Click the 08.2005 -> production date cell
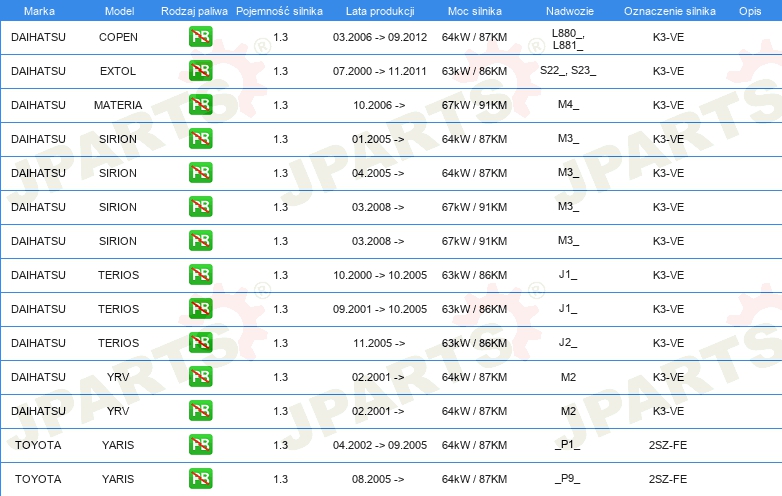Image resolution: width=782 pixels, height=496 pixels. 378,479
